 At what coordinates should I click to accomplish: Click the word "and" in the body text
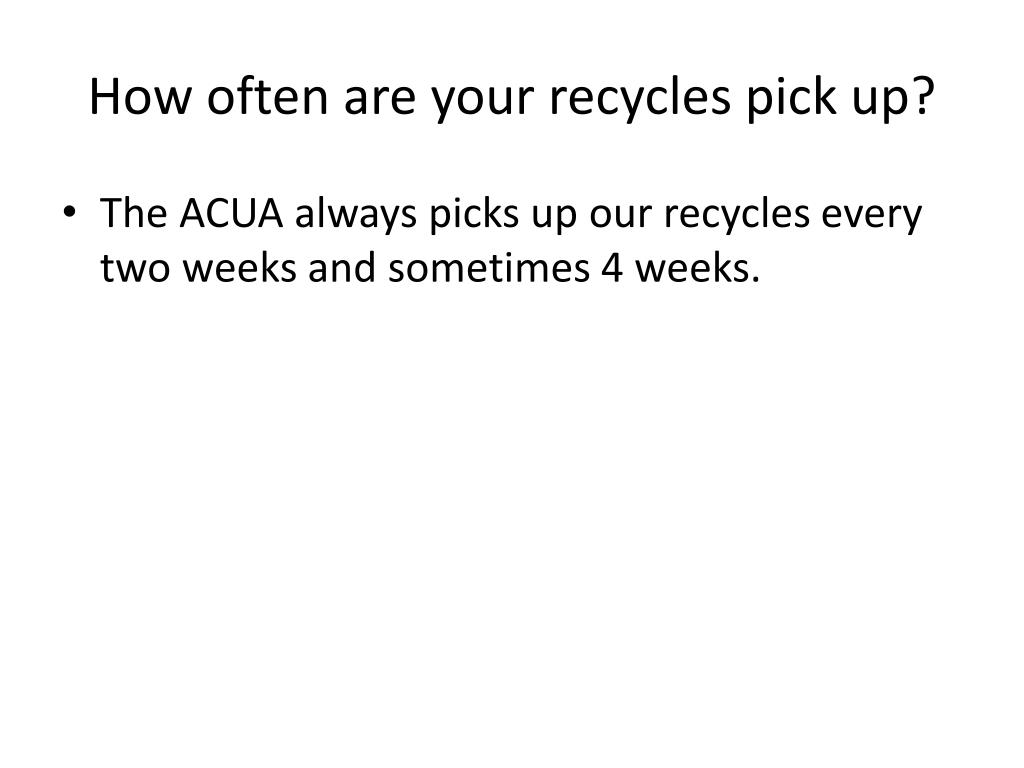[x=342, y=268]
